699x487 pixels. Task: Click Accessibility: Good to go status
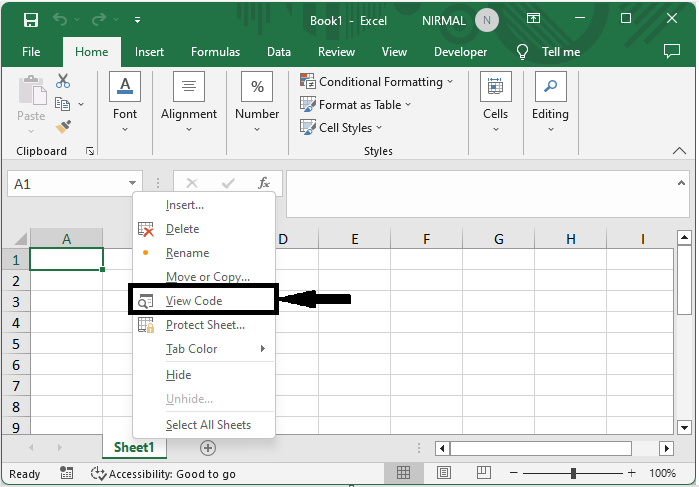pos(163,474)
